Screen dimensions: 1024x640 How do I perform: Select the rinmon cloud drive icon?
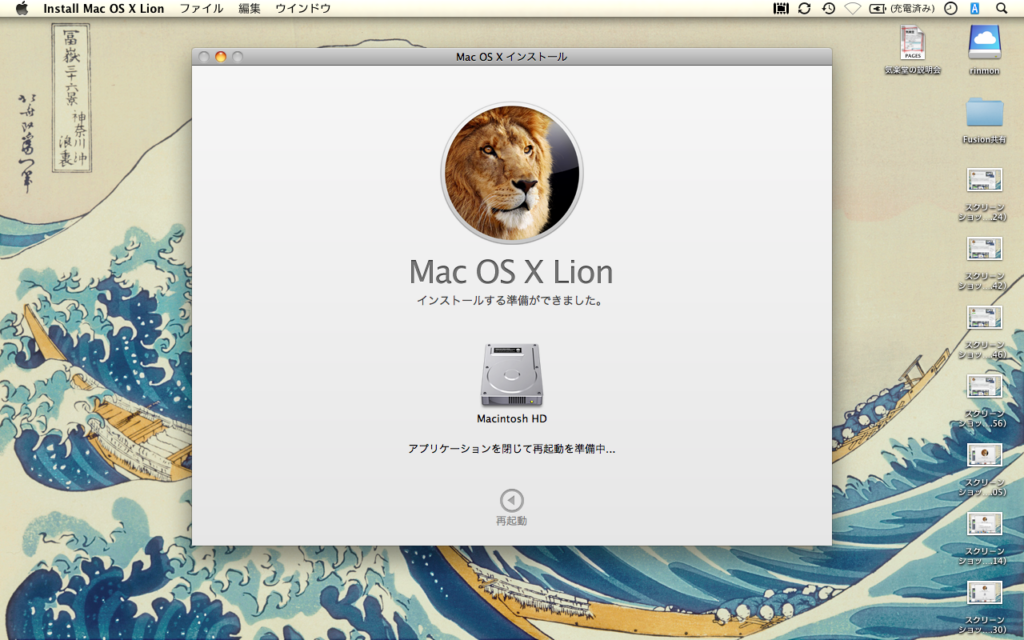[x=984, y=45]
